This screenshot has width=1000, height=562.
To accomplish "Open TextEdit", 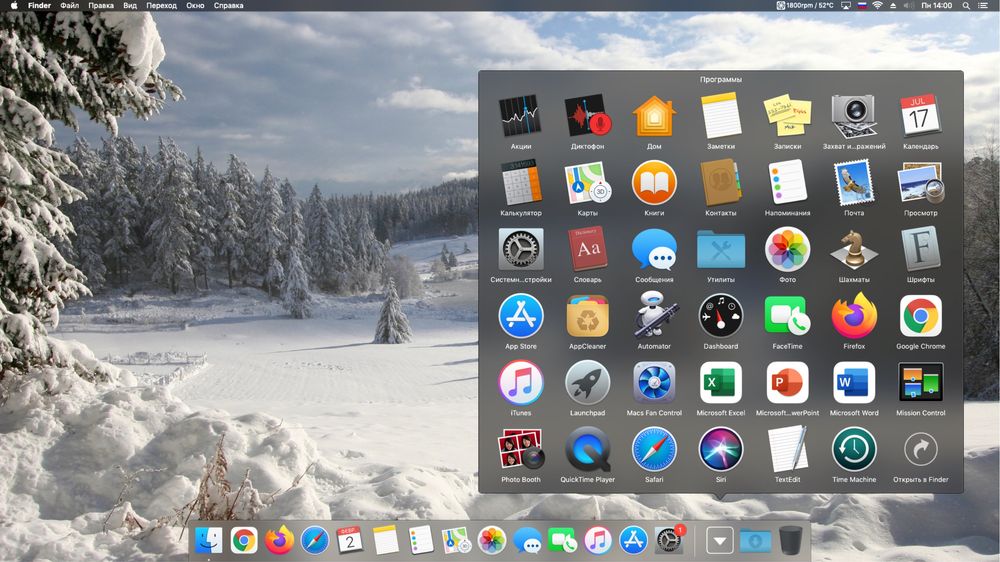I will [x=788, y=450].
